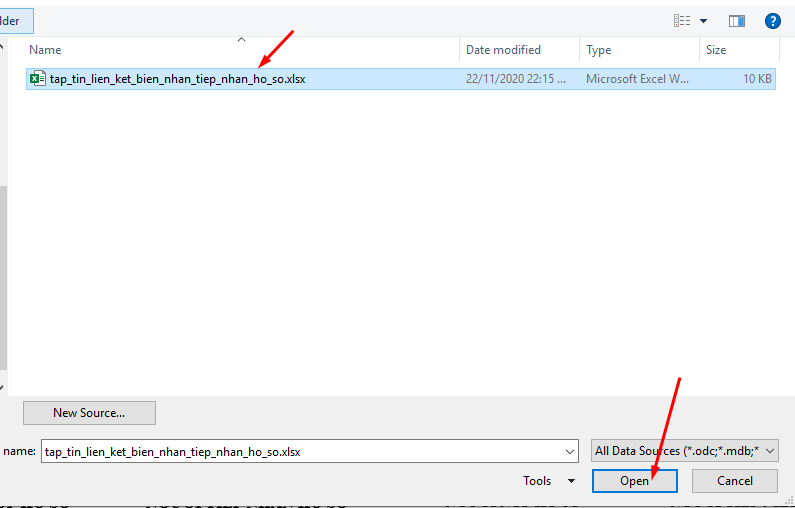The image size is (795, 508).
Task: Sort files by Name column header
Action: coord(45,50)
